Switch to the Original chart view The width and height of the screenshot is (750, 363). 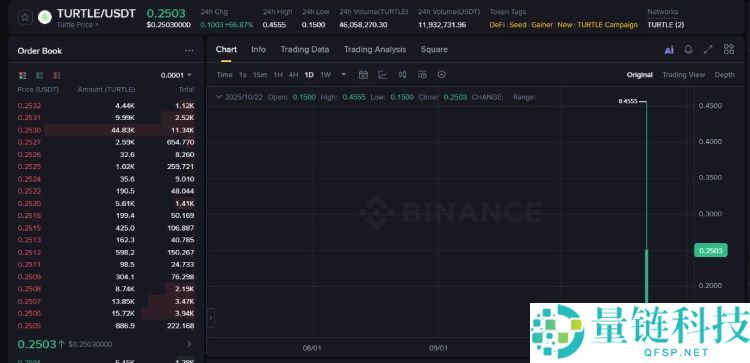pos(640,75)
